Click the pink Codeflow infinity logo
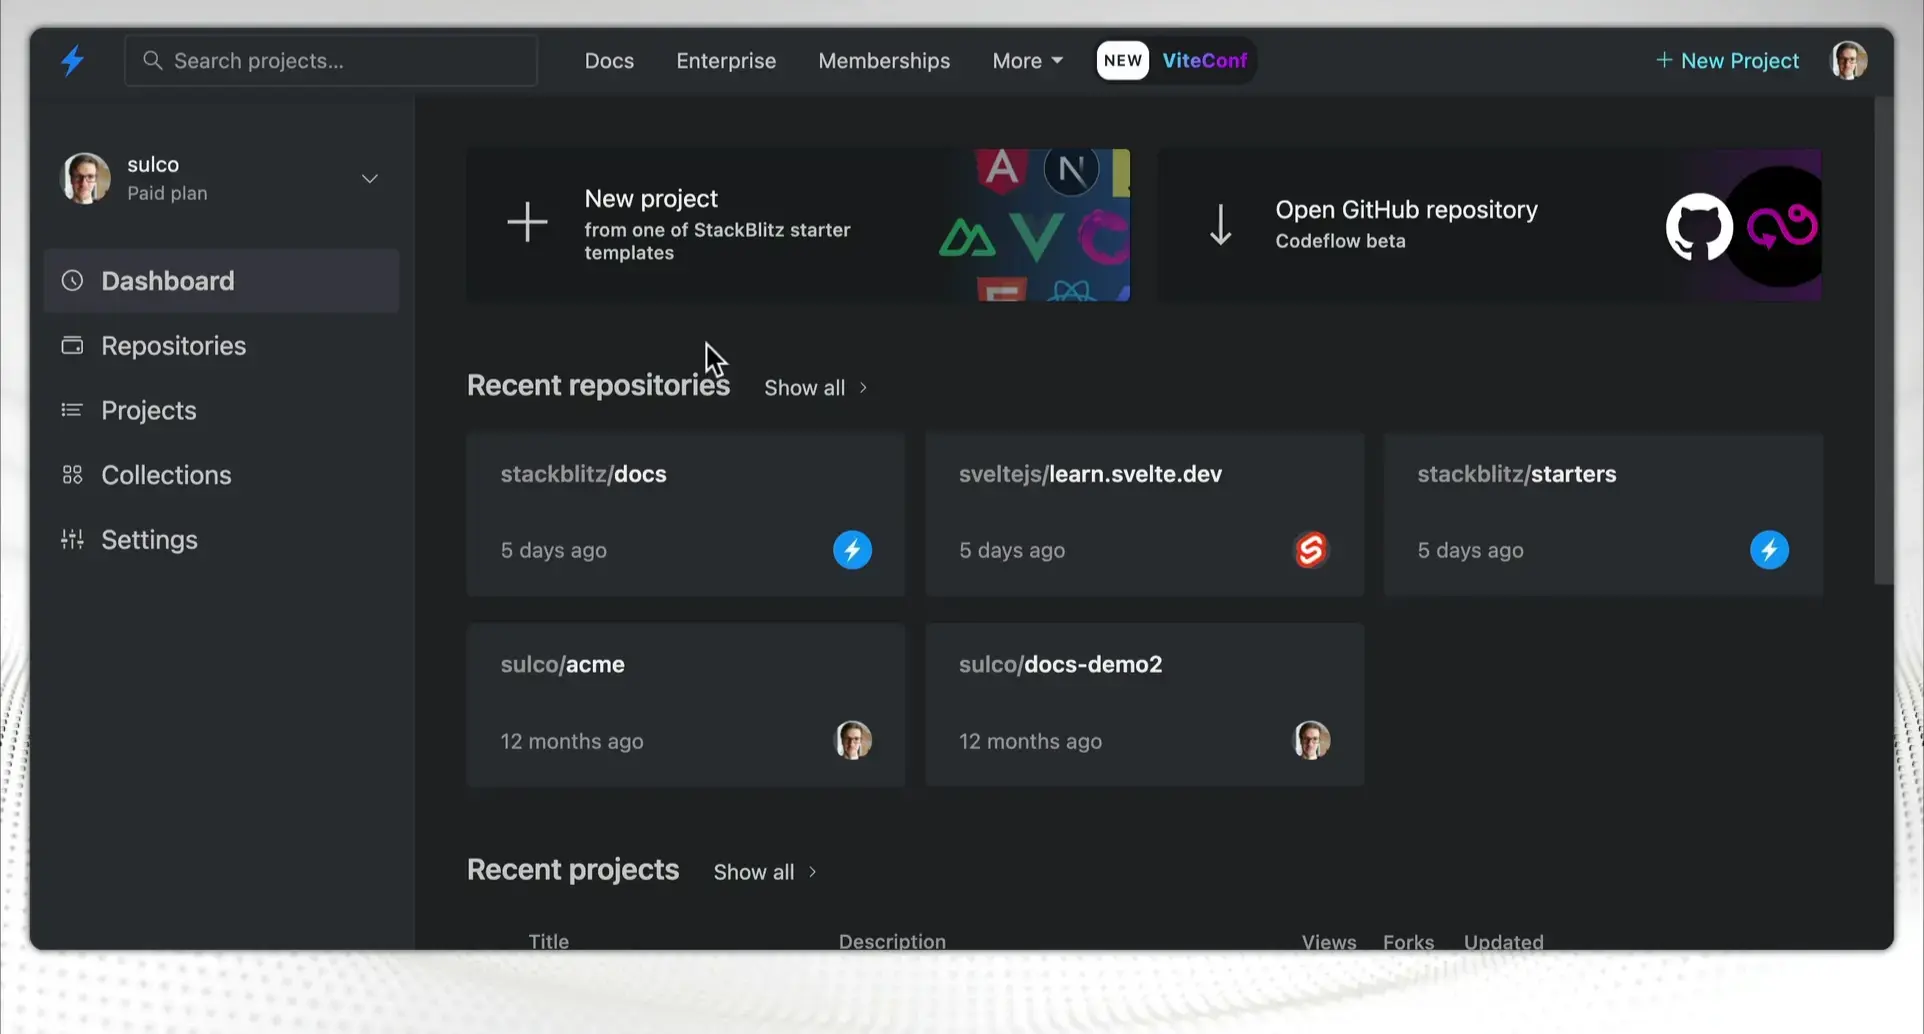The height and width of the screenshot is (1034, 1924). tap(1781, 226)
